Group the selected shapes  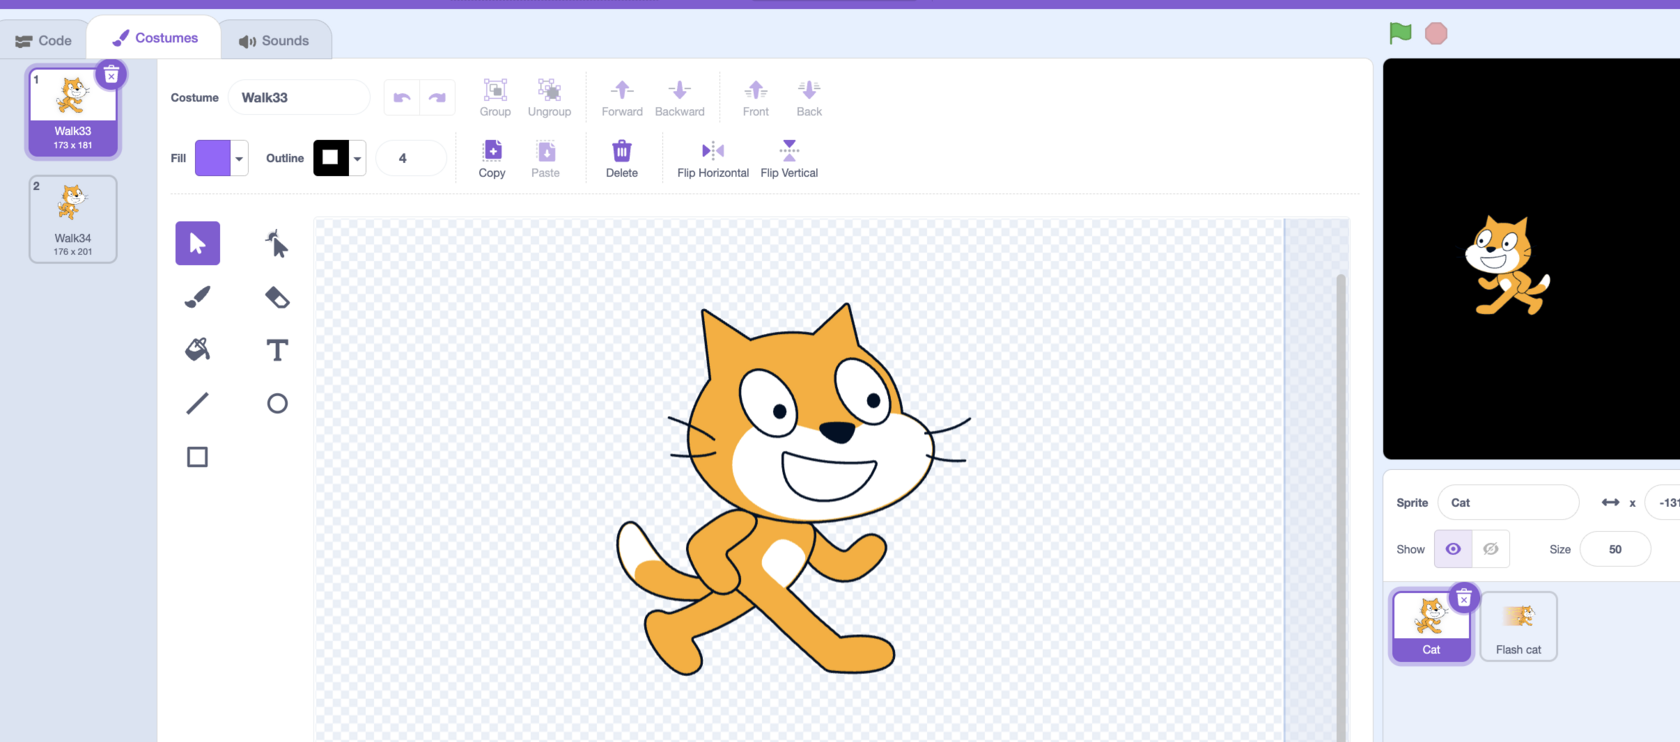click(495, 98)
